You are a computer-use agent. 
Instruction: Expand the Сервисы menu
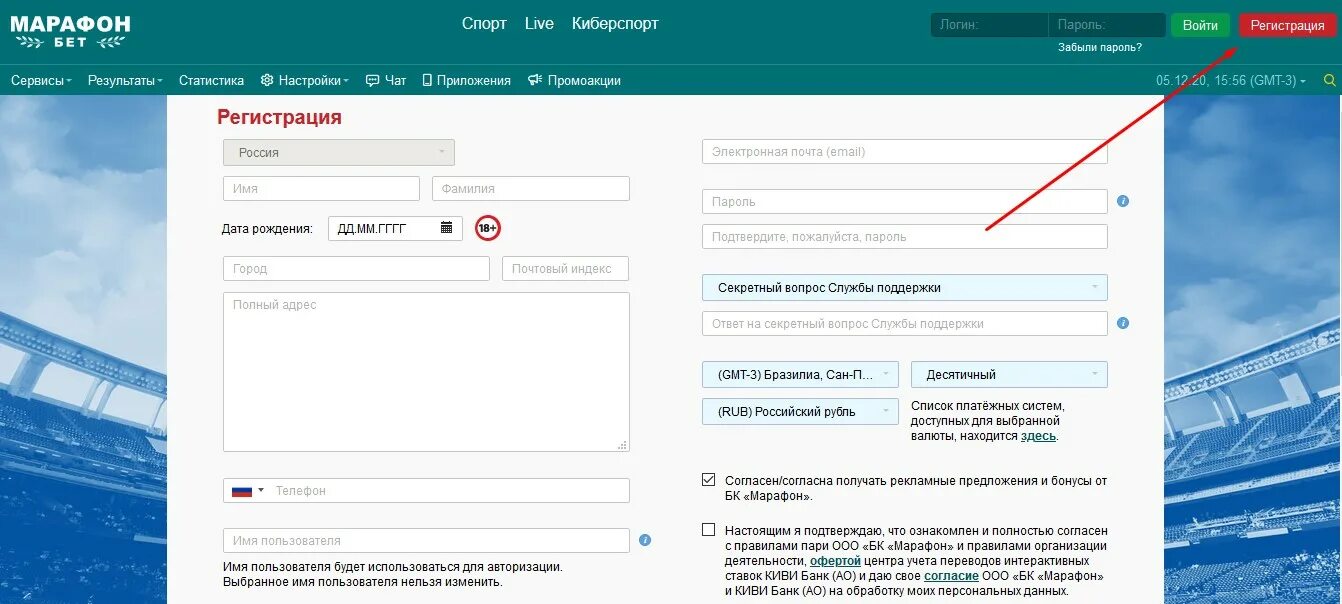click(41, 80)
